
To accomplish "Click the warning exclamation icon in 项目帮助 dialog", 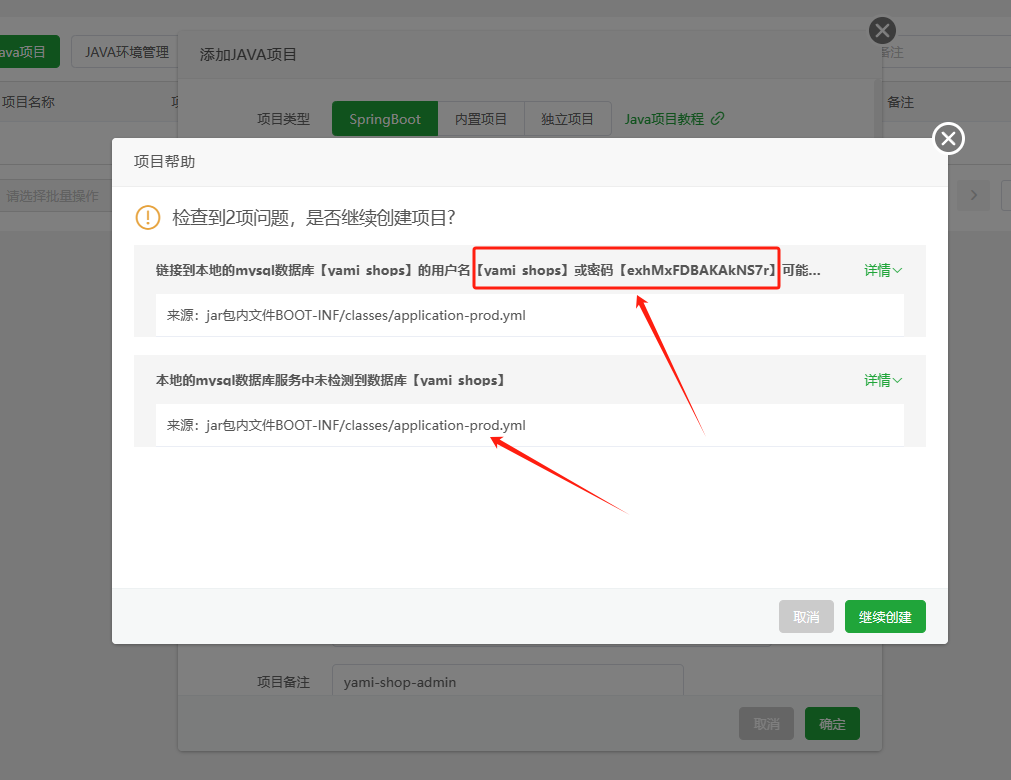I will (148, 217).
